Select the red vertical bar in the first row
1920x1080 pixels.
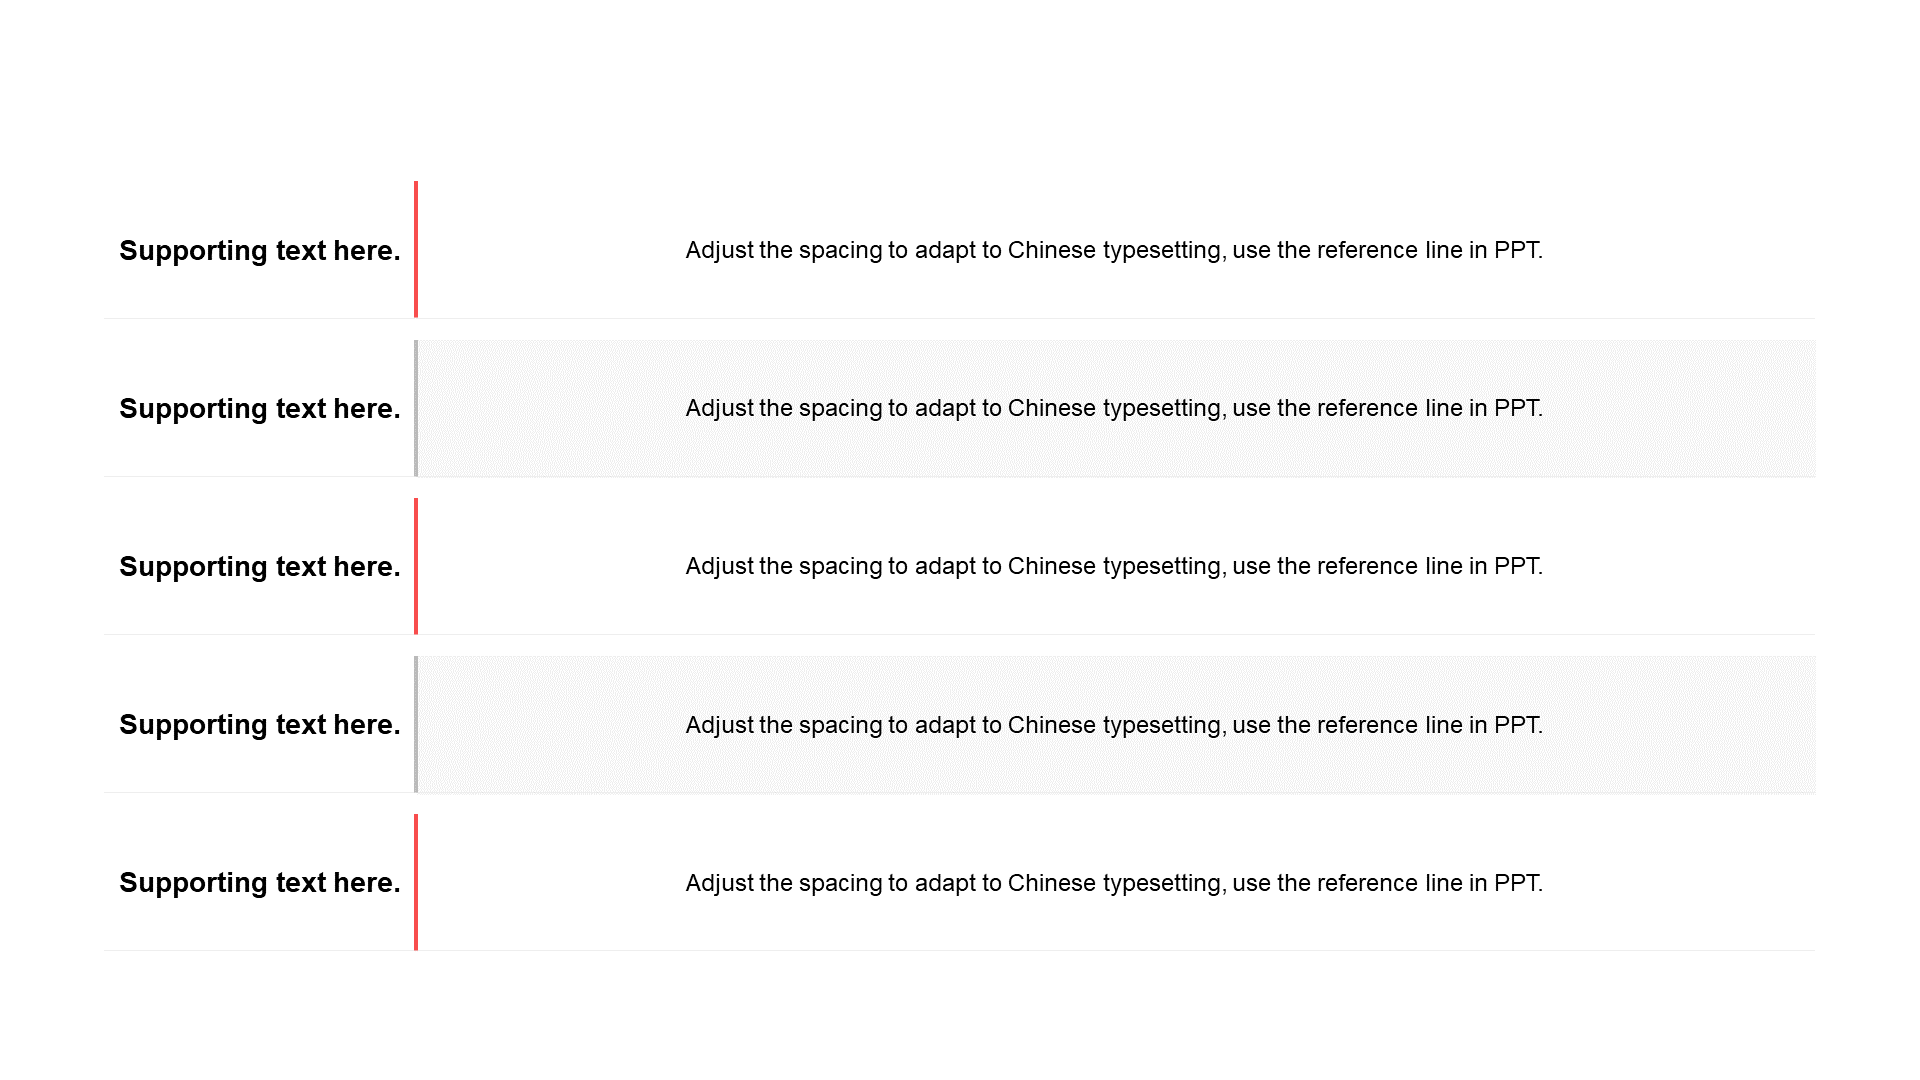click(x=416, y=249)
